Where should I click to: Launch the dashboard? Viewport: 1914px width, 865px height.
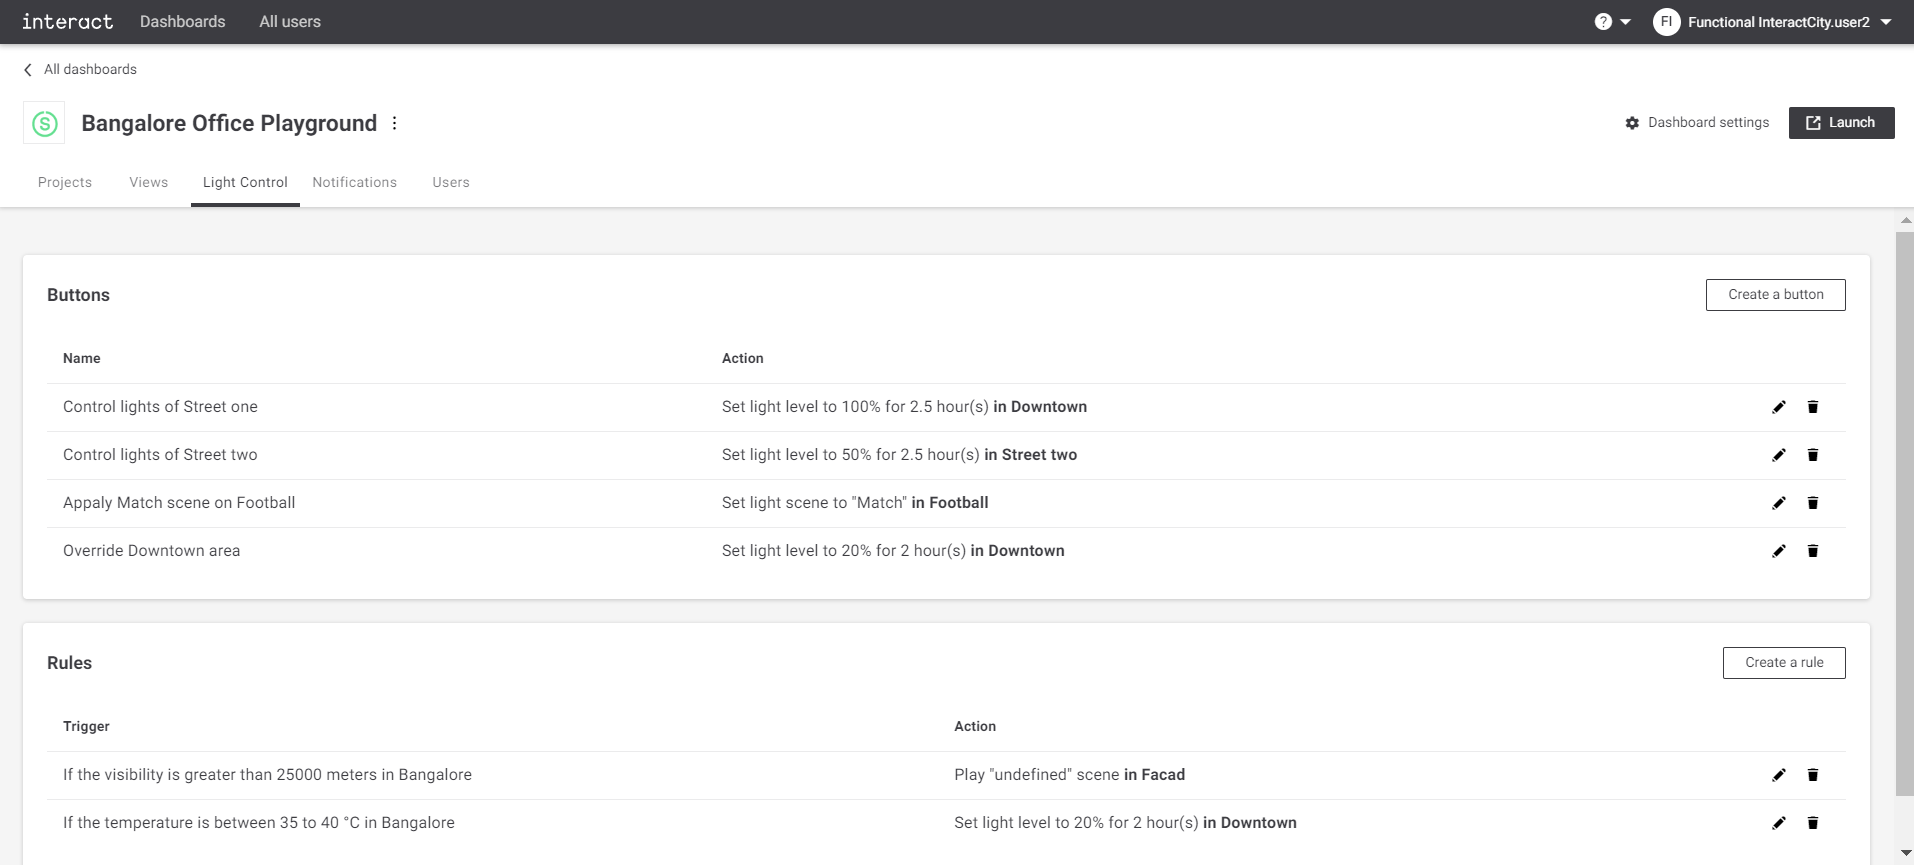pos(1840,123)
